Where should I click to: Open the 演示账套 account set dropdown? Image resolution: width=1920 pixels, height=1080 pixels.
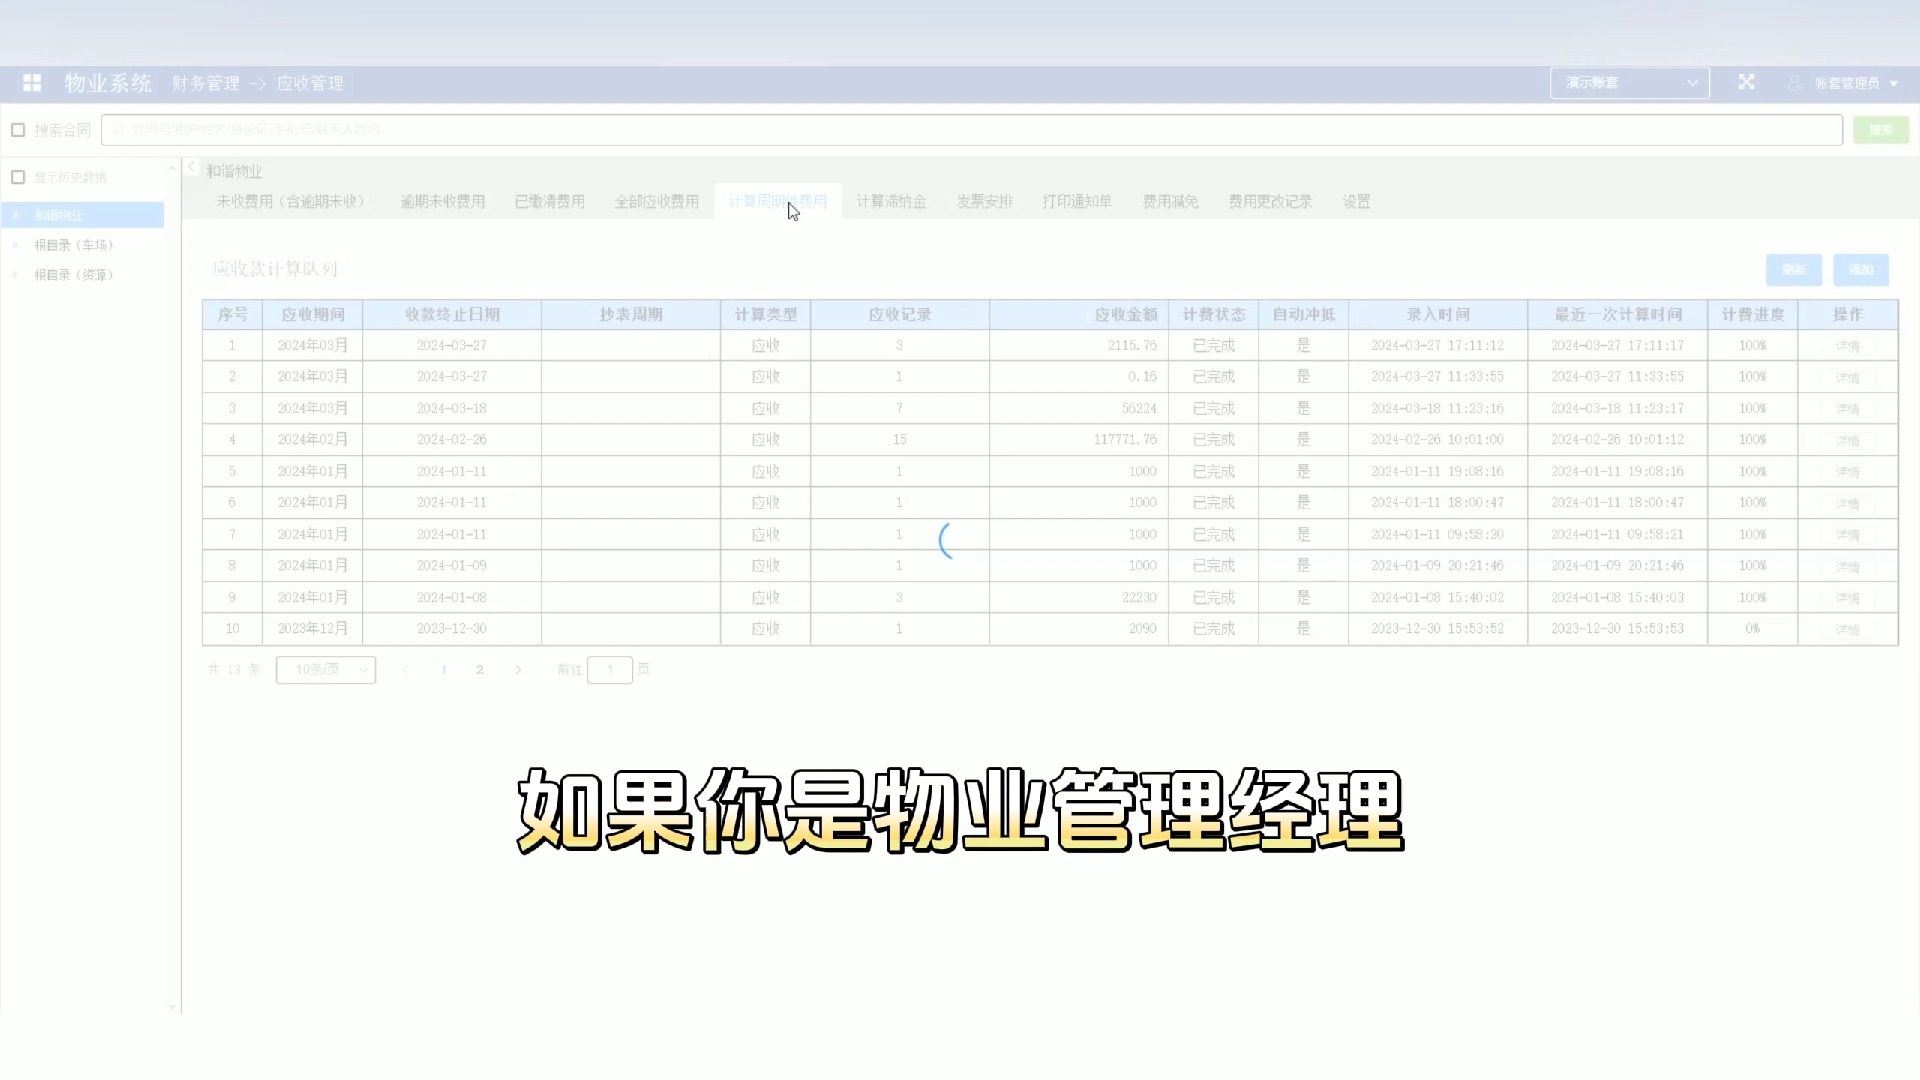coord(1629,83)
